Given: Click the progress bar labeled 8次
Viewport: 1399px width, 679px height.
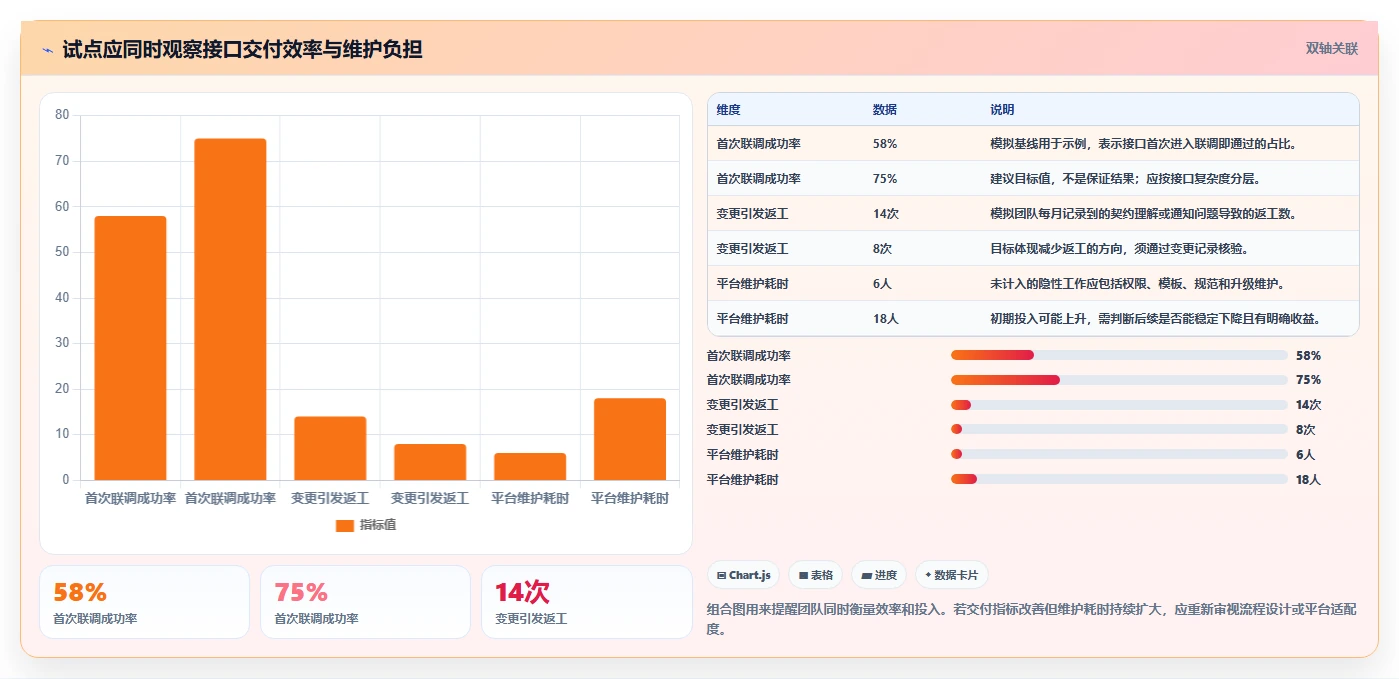Looking at the screenshot, I should [1119, 429].
